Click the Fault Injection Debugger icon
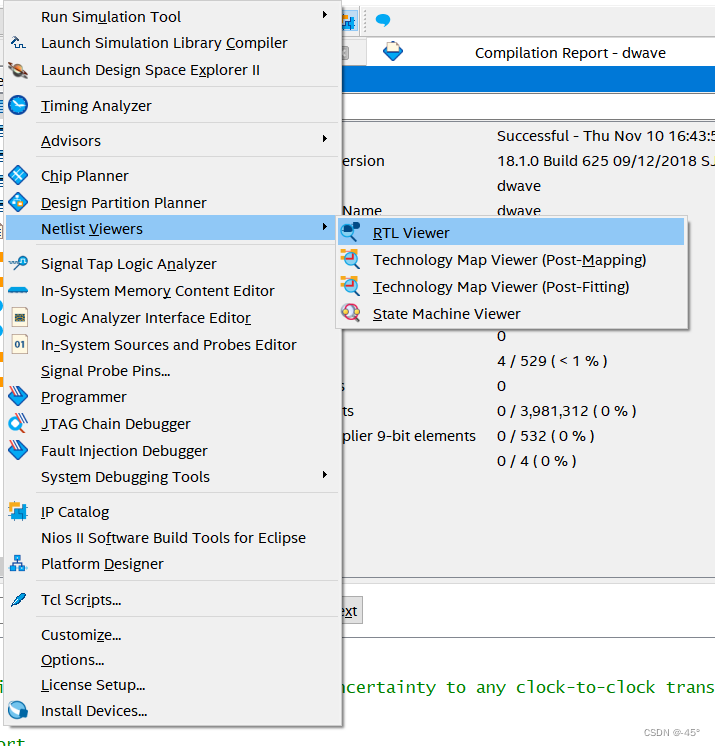Screen dimensions: 715x746 (x=18, y=450)
